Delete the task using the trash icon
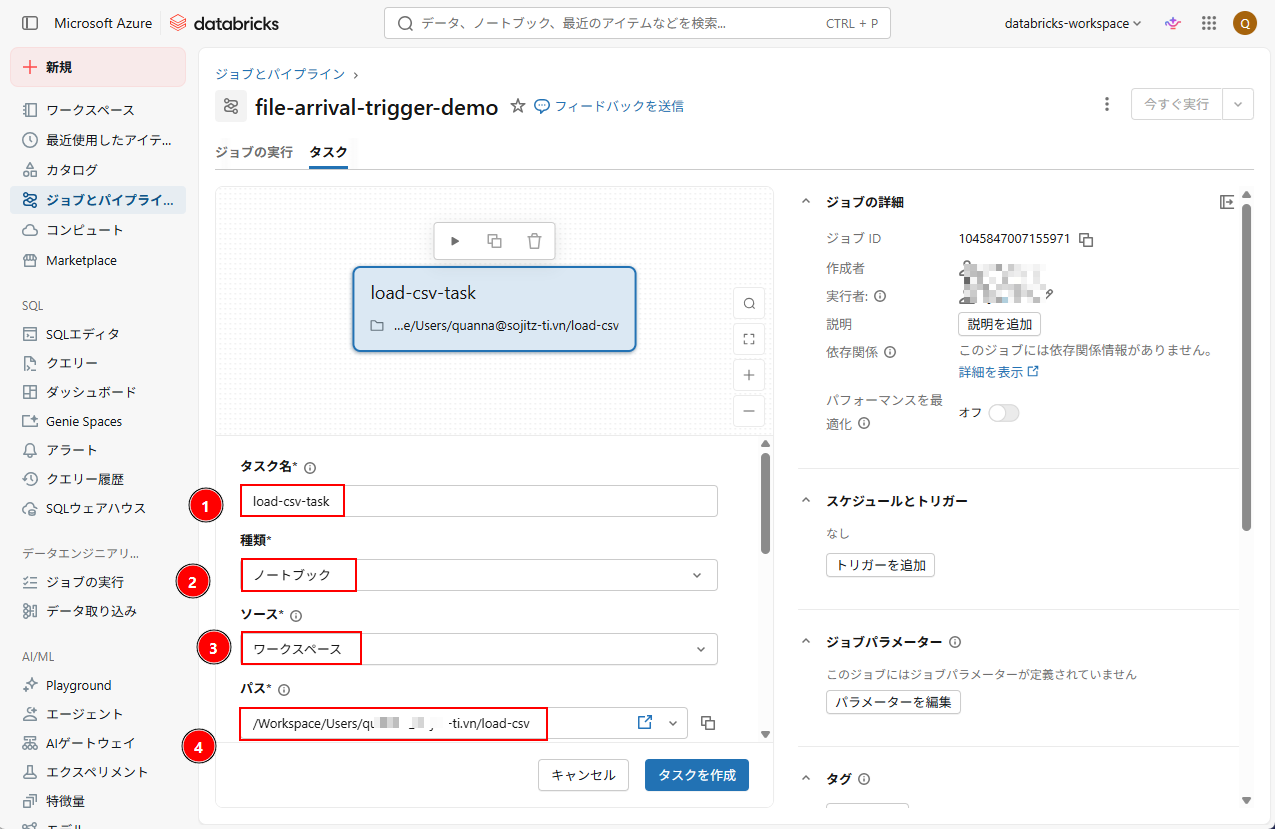 534,241
